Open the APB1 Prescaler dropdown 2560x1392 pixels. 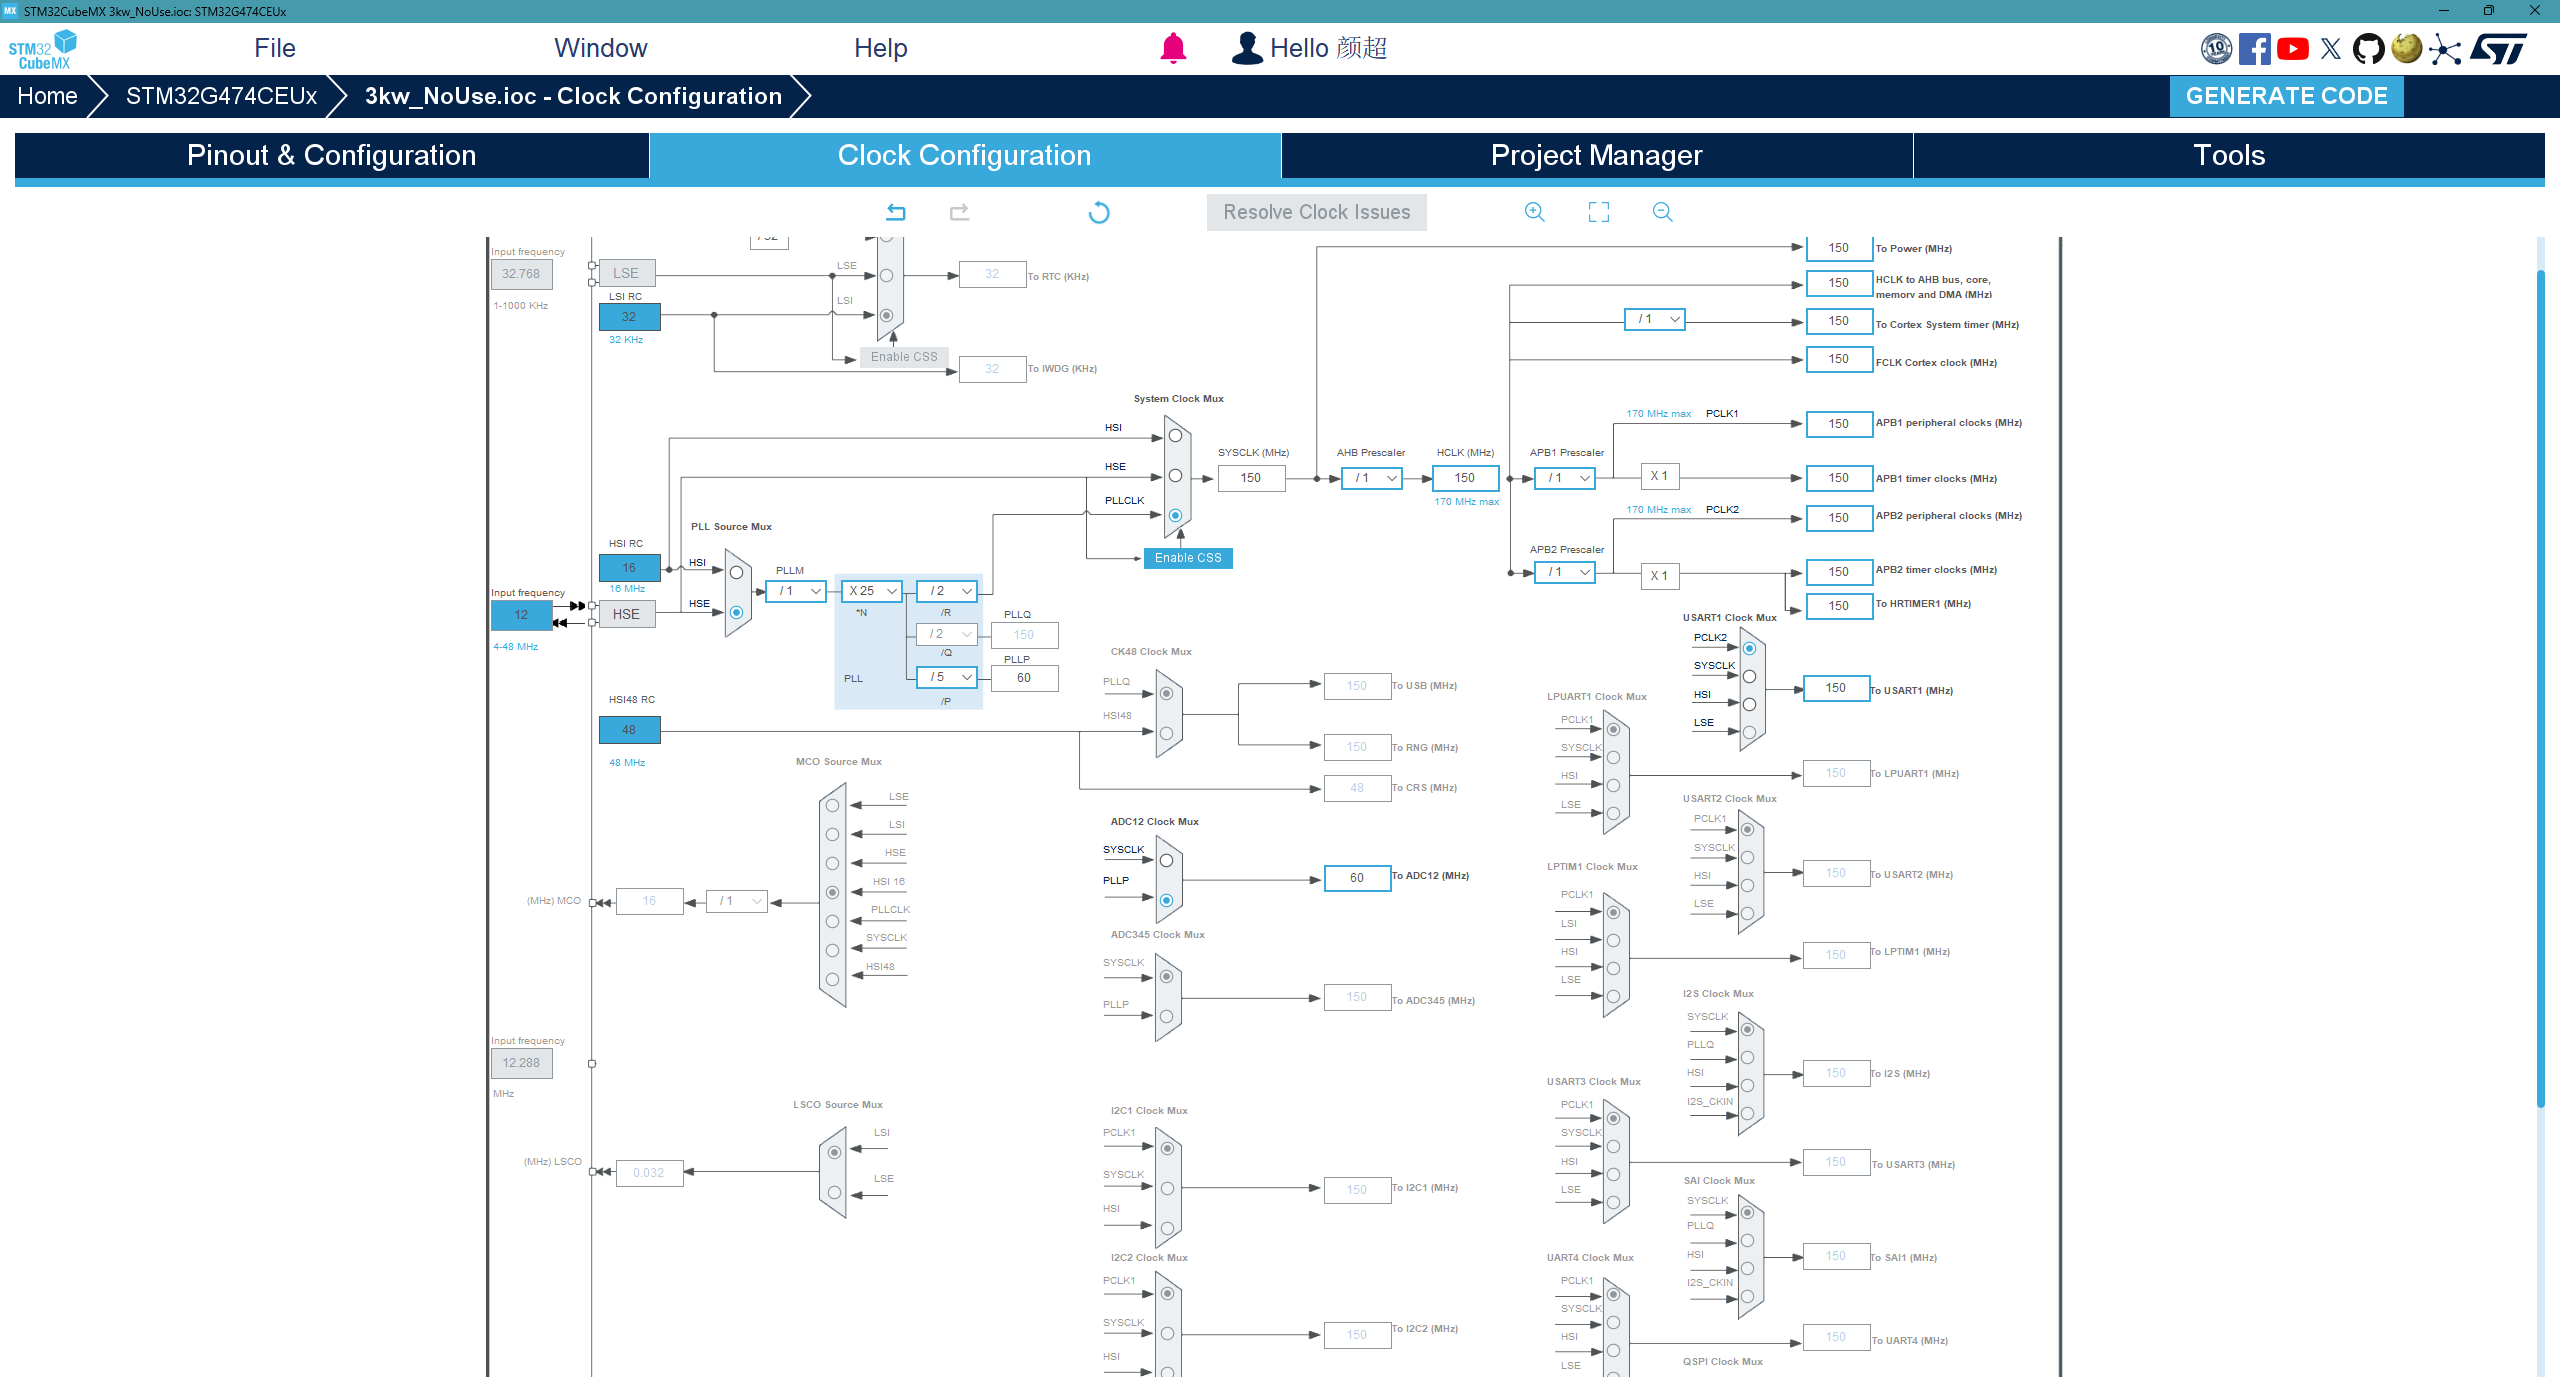pyautogui.click(x=1565, y=478)
